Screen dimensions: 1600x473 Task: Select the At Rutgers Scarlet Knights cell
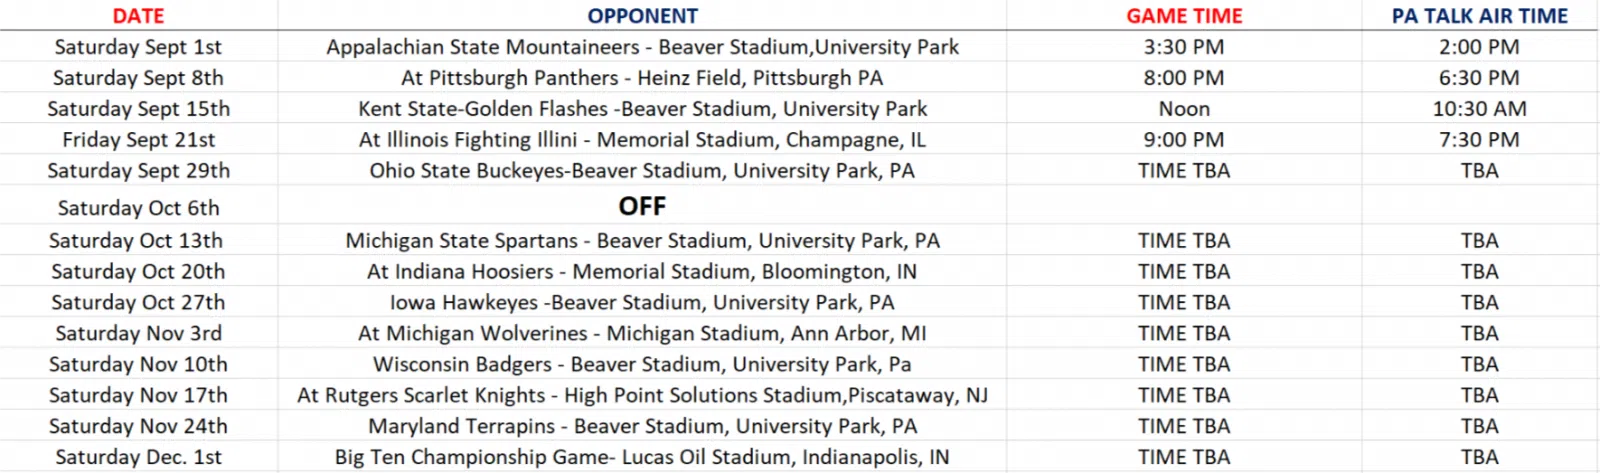point(642,396)
